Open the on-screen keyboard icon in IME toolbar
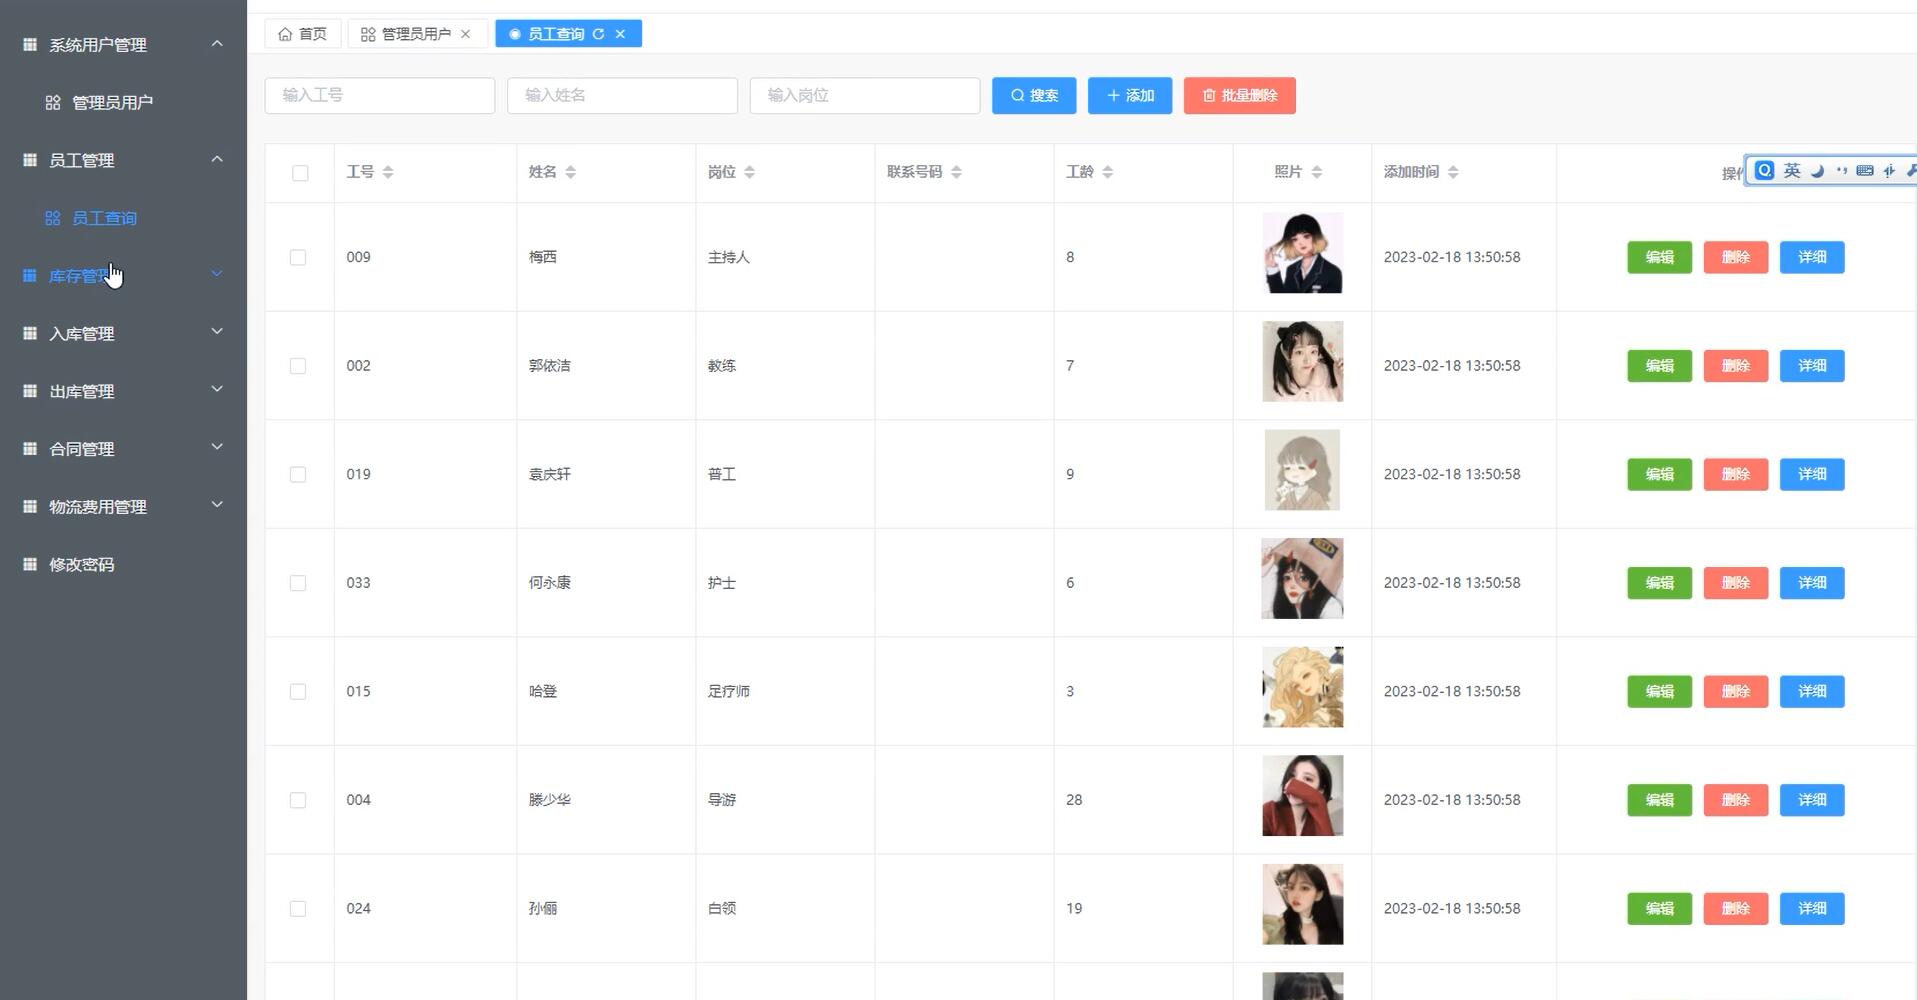The image size is (1917, 1000). point(1863,170)
